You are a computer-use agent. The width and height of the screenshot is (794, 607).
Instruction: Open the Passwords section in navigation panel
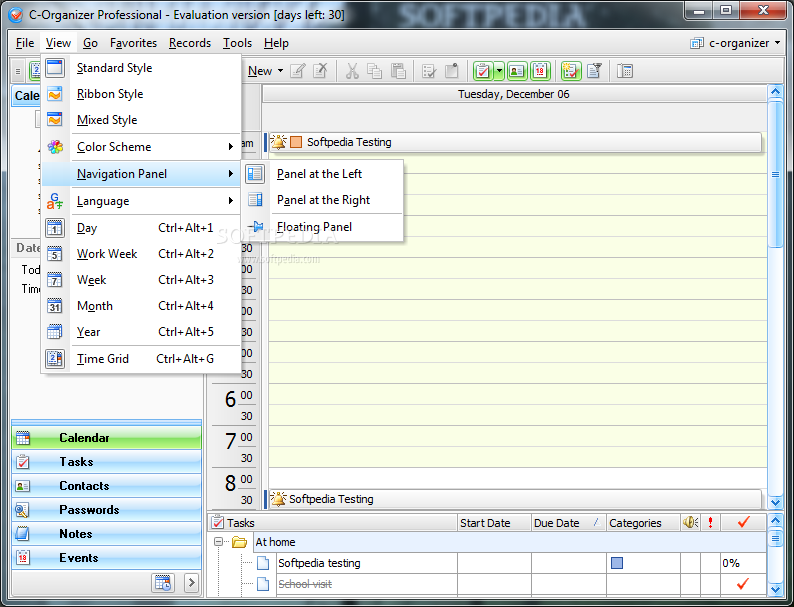pyautogui.click(x=106, y=510)
